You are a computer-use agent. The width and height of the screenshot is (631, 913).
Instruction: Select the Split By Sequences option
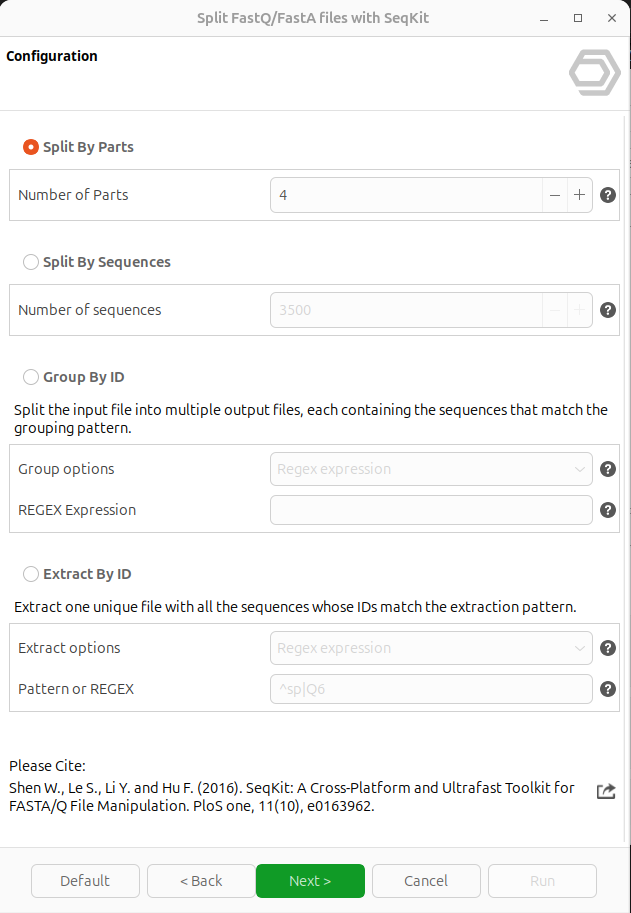point(31,262)
